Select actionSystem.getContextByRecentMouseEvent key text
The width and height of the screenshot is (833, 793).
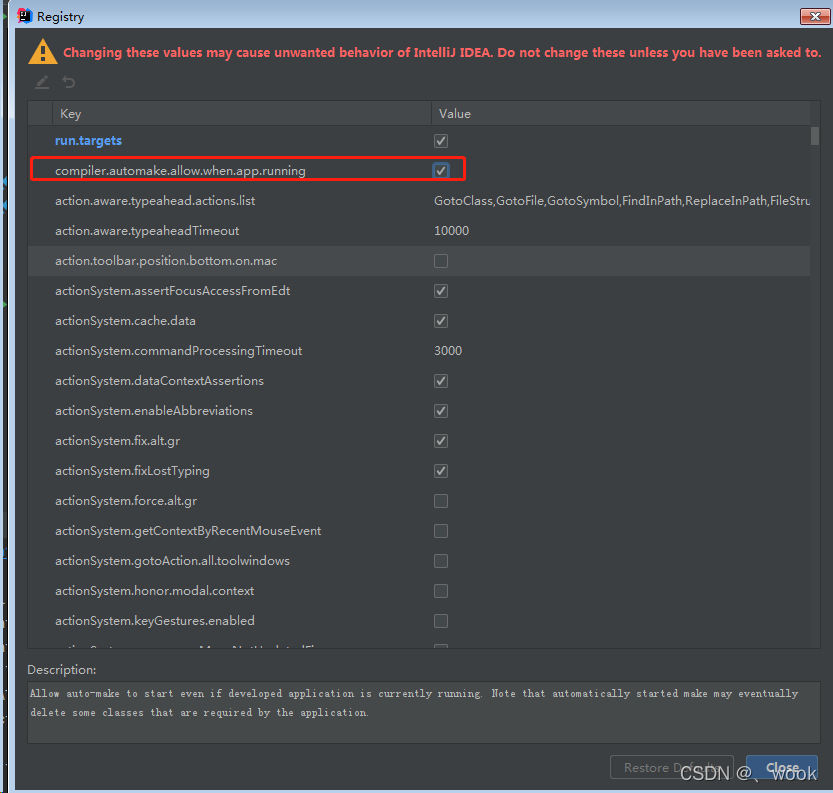point(188,531)
